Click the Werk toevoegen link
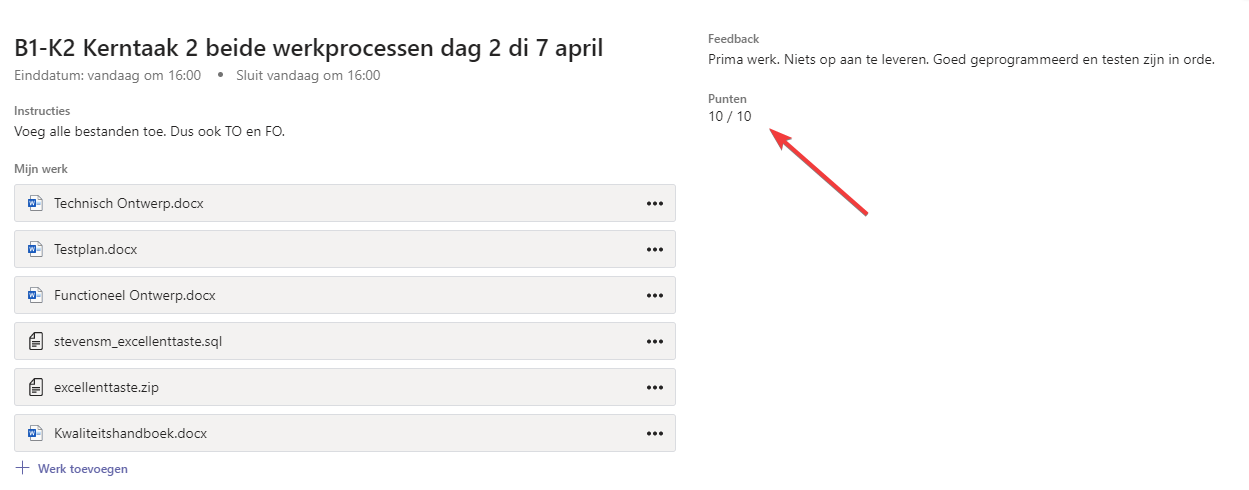 (82, 468)
